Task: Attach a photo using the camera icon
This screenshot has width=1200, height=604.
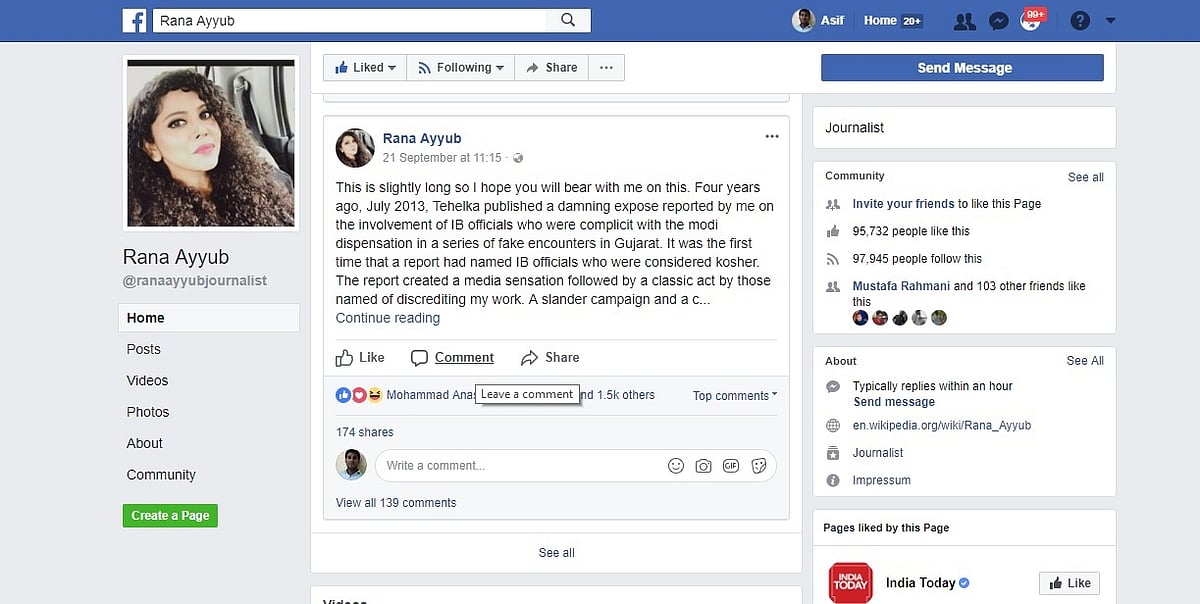Action: click(703, 466)
